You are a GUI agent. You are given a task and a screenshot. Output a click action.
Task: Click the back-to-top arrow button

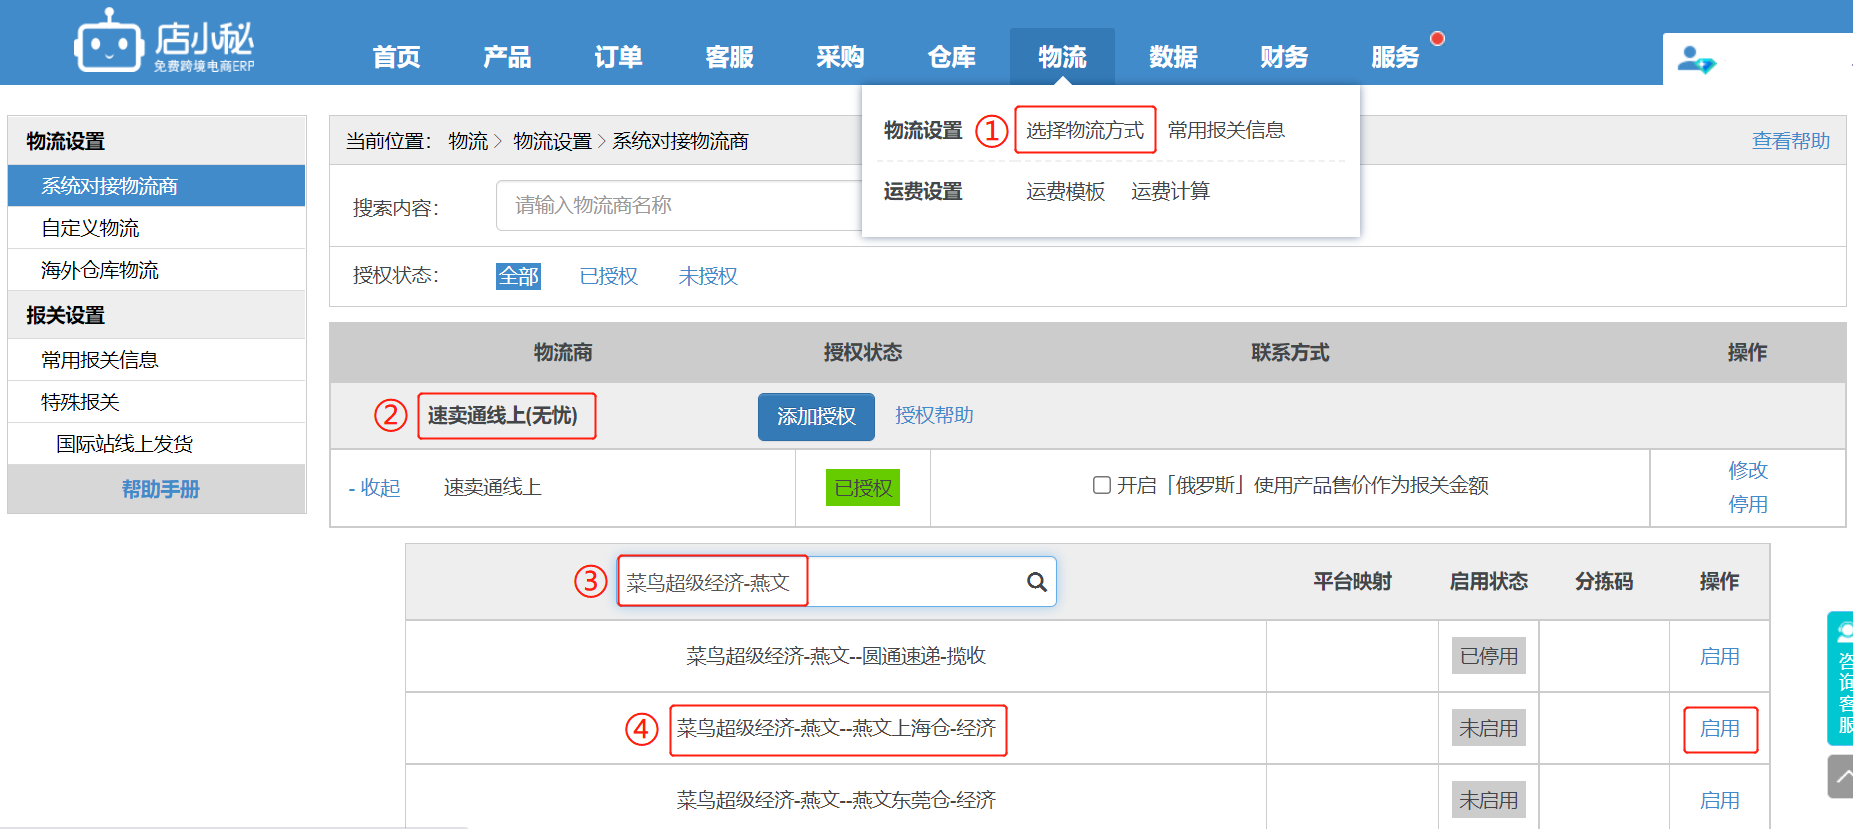pos(1841,776)
